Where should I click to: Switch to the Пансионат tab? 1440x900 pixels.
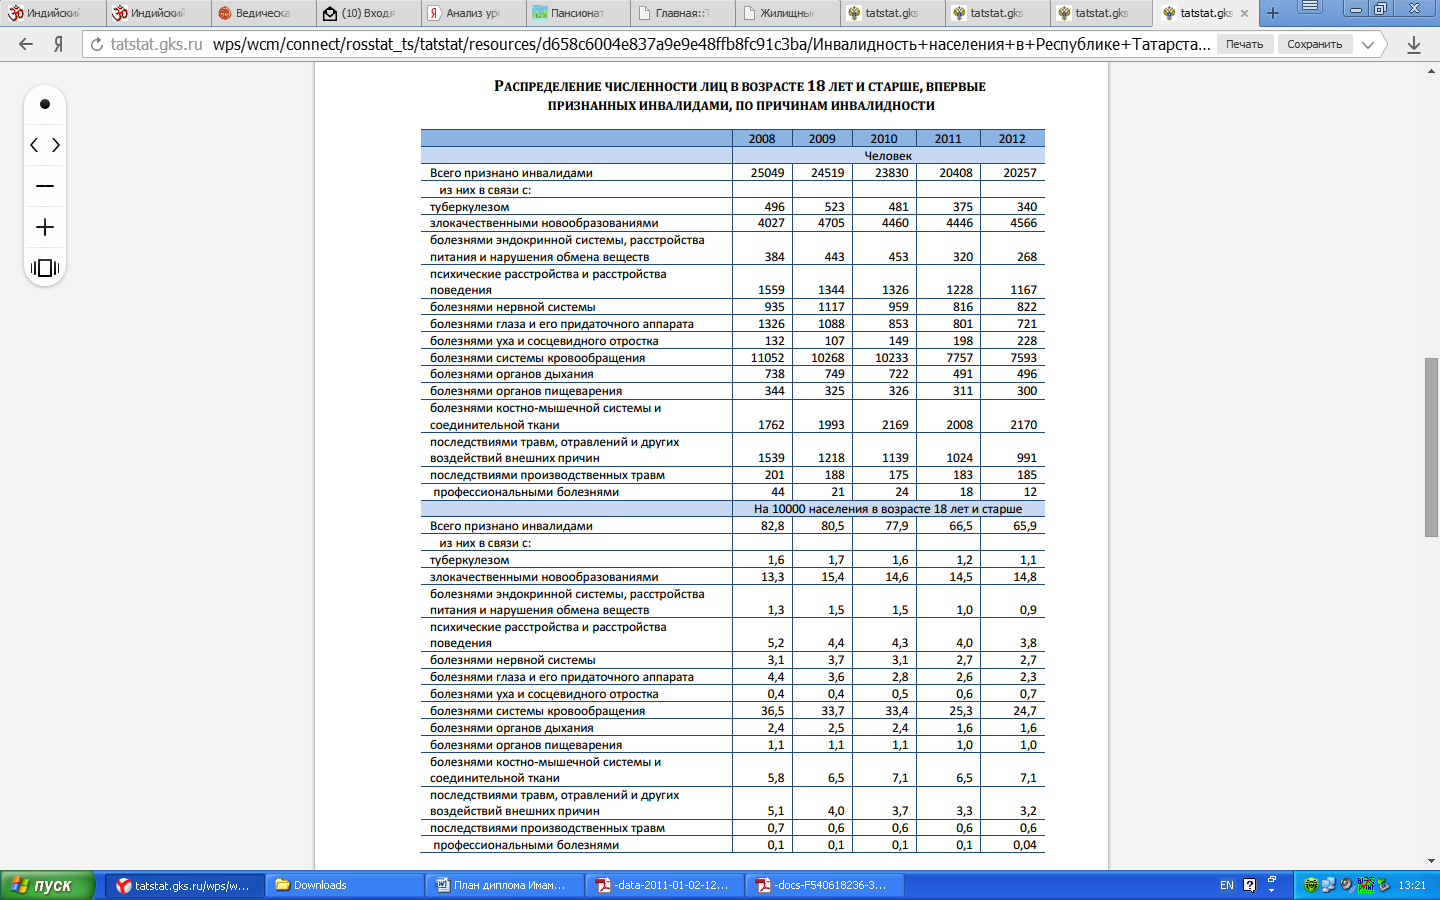580,13
